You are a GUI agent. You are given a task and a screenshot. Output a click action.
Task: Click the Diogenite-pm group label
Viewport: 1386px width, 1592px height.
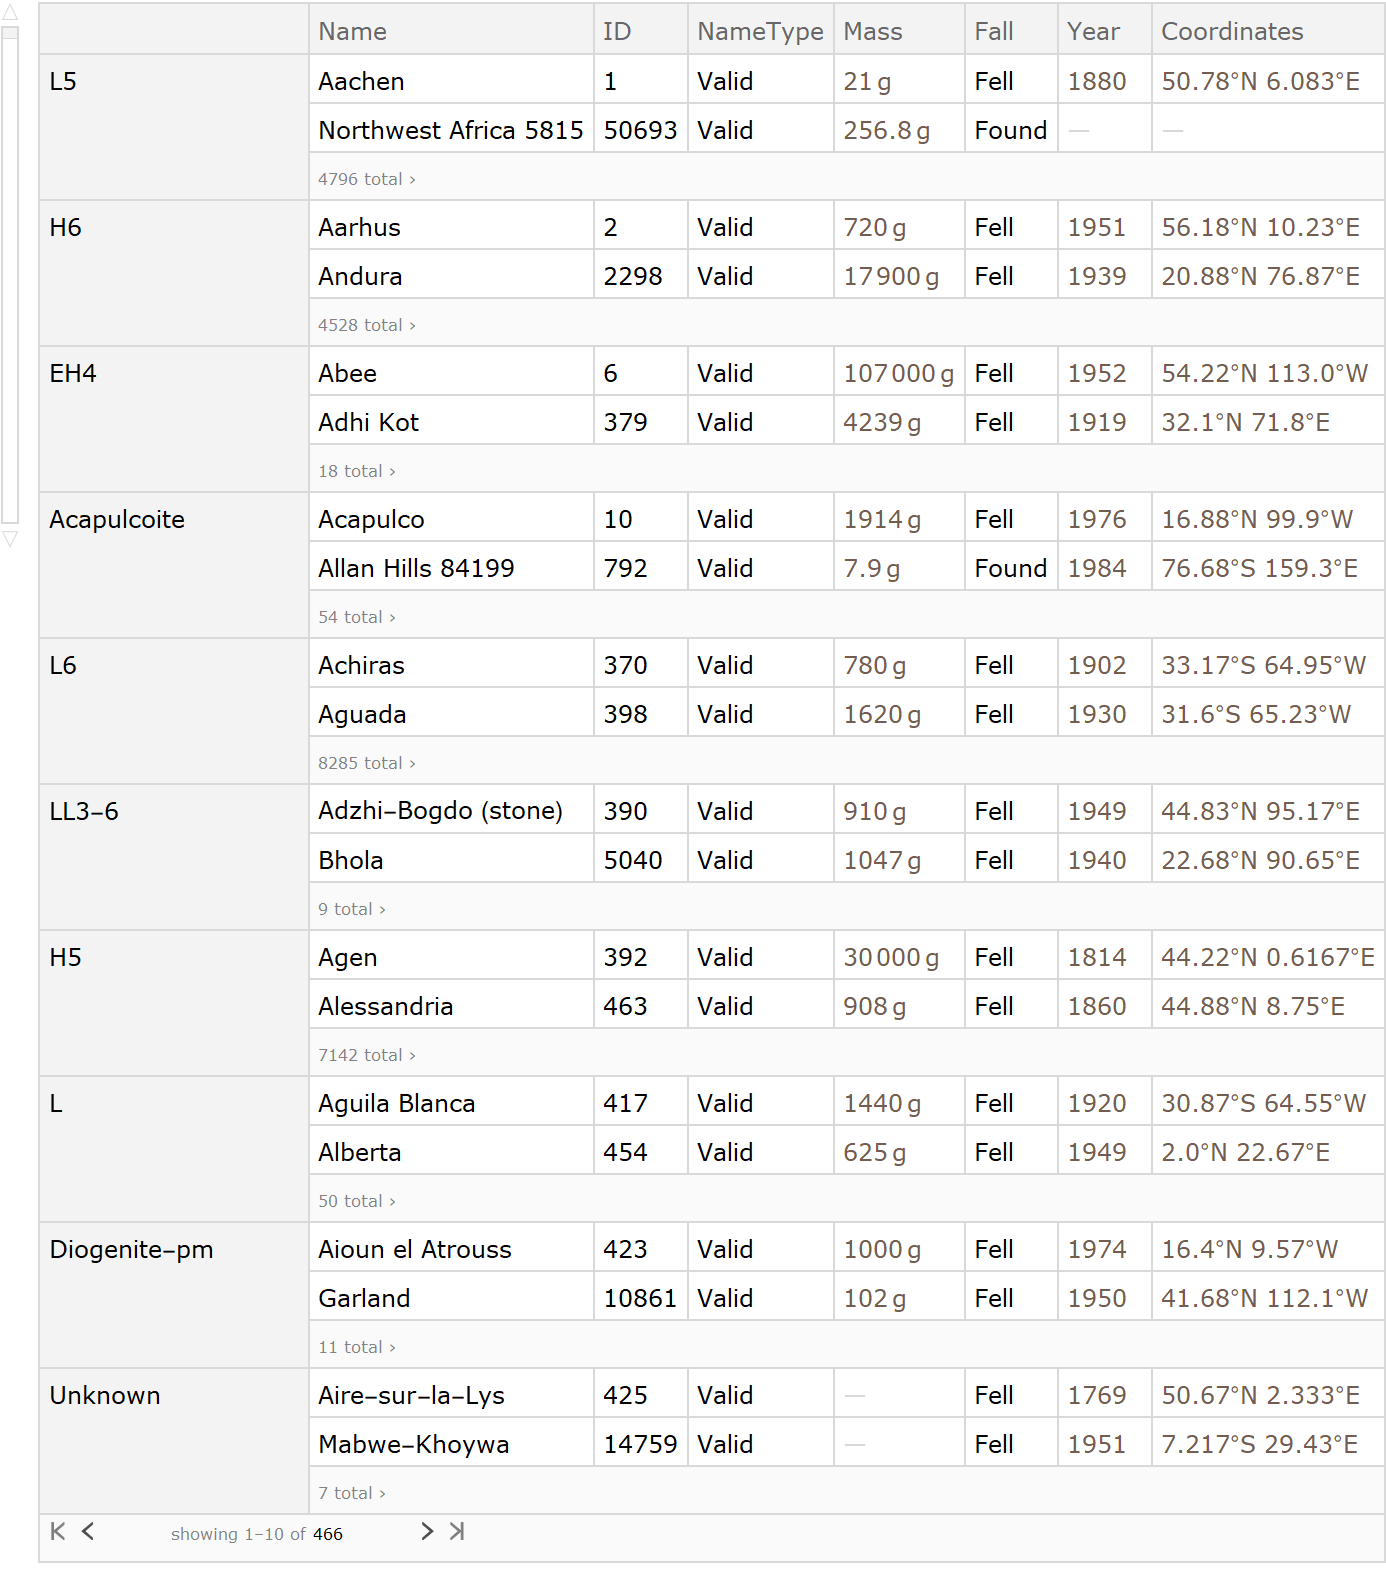(x=131, y=1249)
